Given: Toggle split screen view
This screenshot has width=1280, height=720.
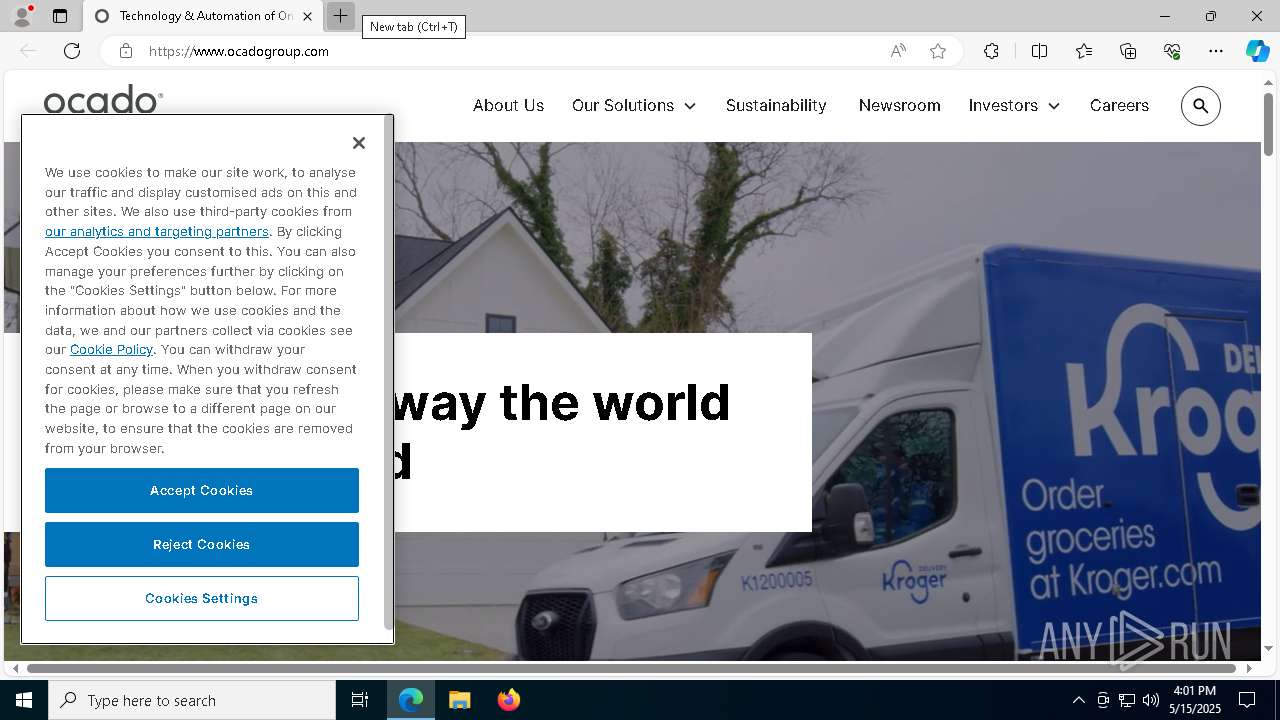Looking at the screenshot, I should point(1039,51).
